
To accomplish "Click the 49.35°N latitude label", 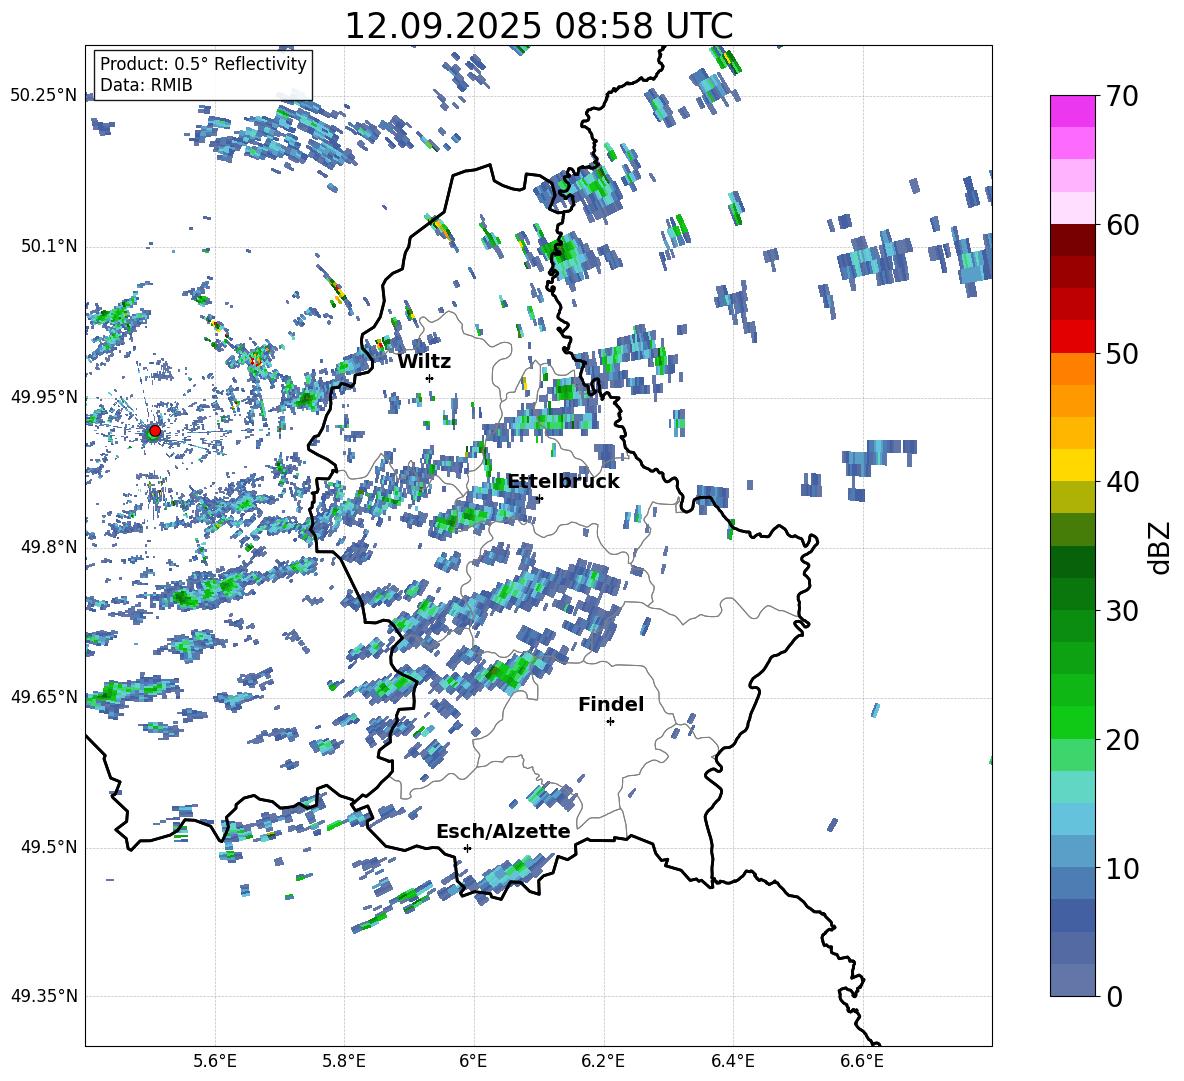I will 44,996.
